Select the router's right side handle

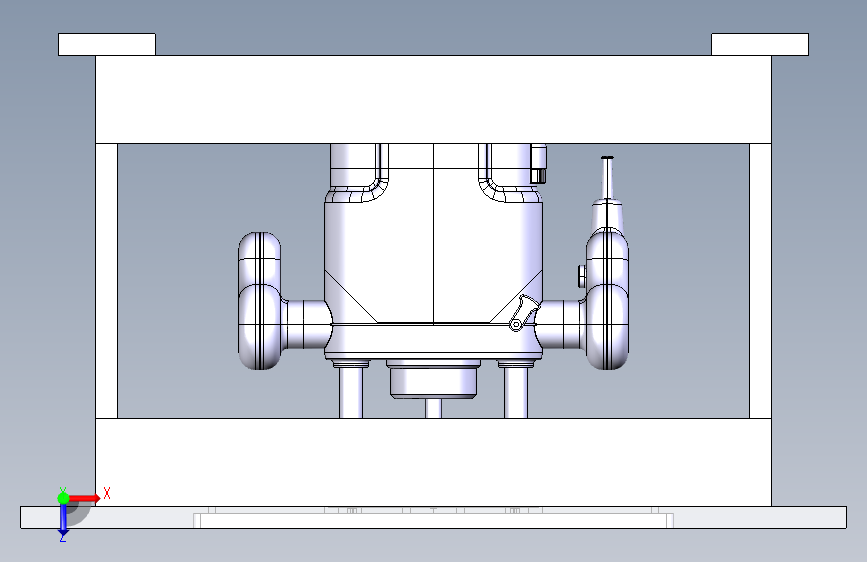click(x=607, y=299)
